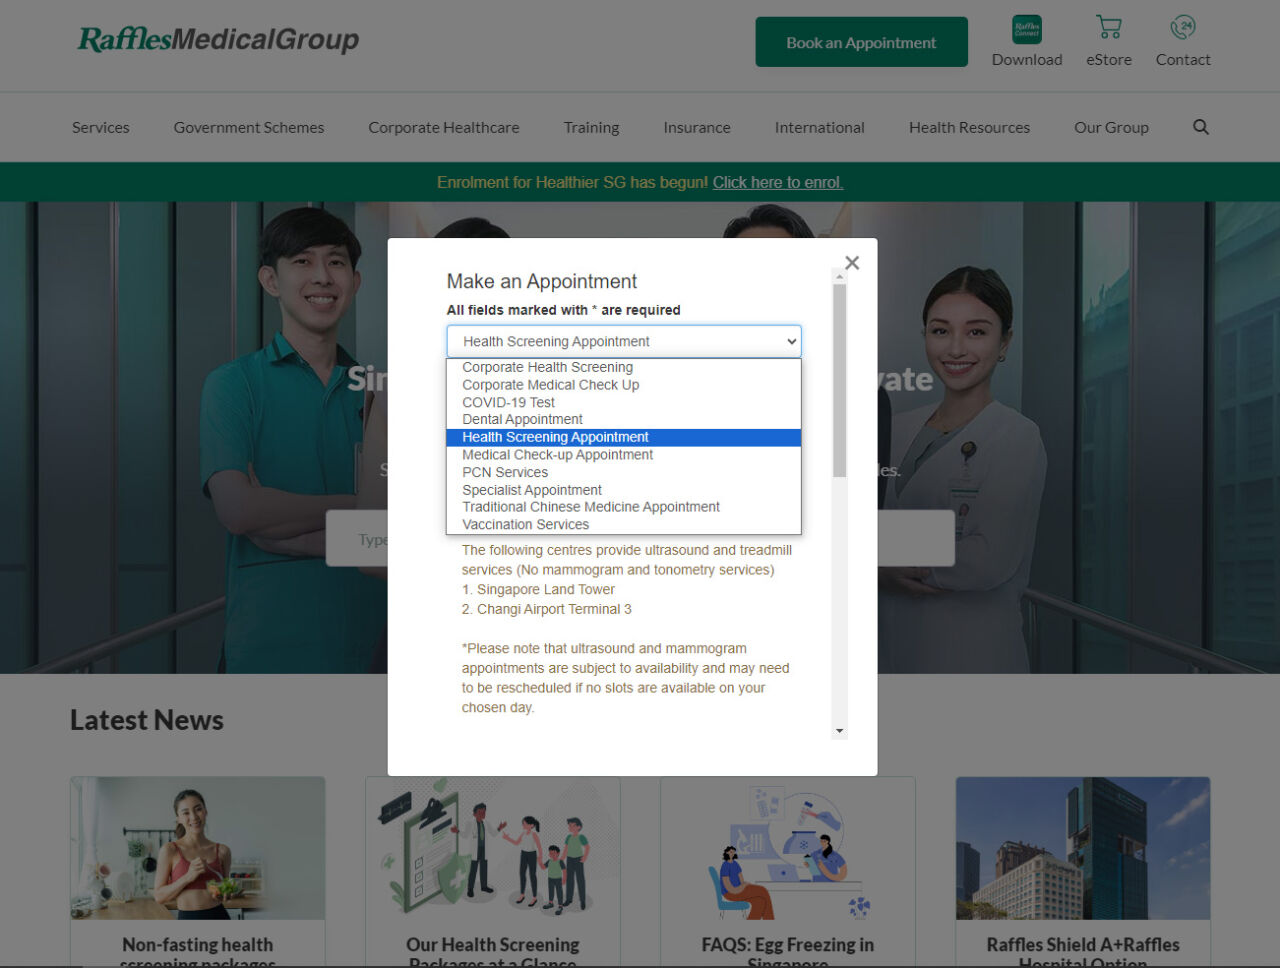The height and width of the screenshot is (968, 1280).
Task: Click the Book an Appointment button
Action: pos(861,41)
